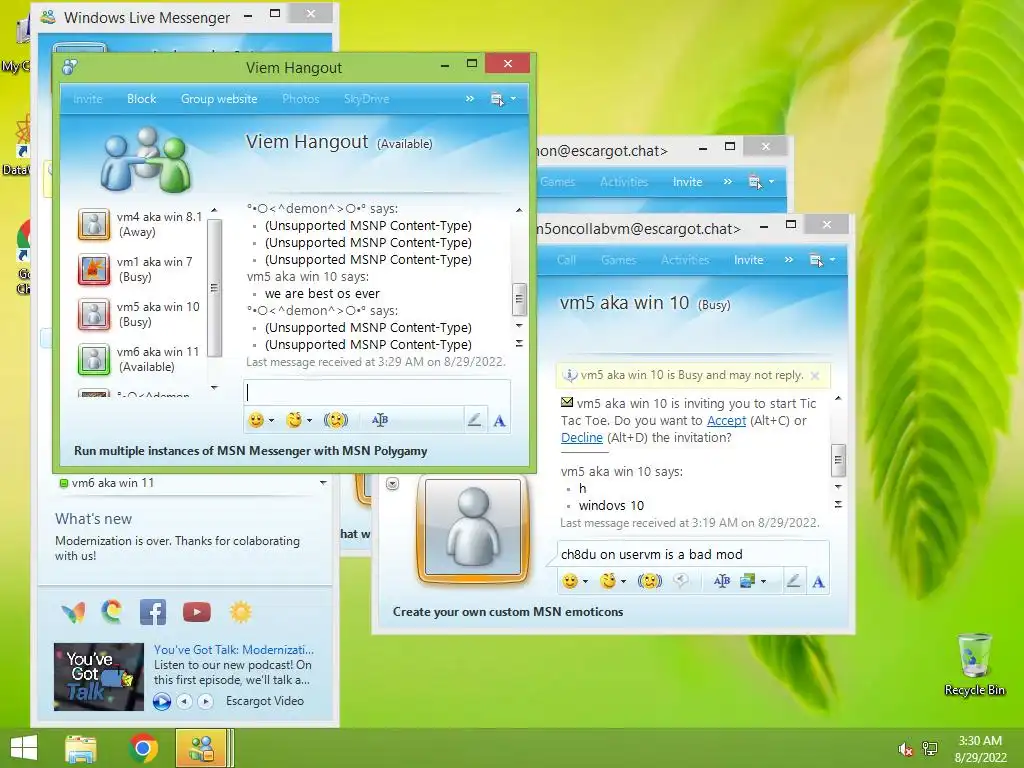Image resolution: width=1024 pixels, height=768 pixels.
Task: Open font settings in vm5 chat
Action: click(818, 581)
